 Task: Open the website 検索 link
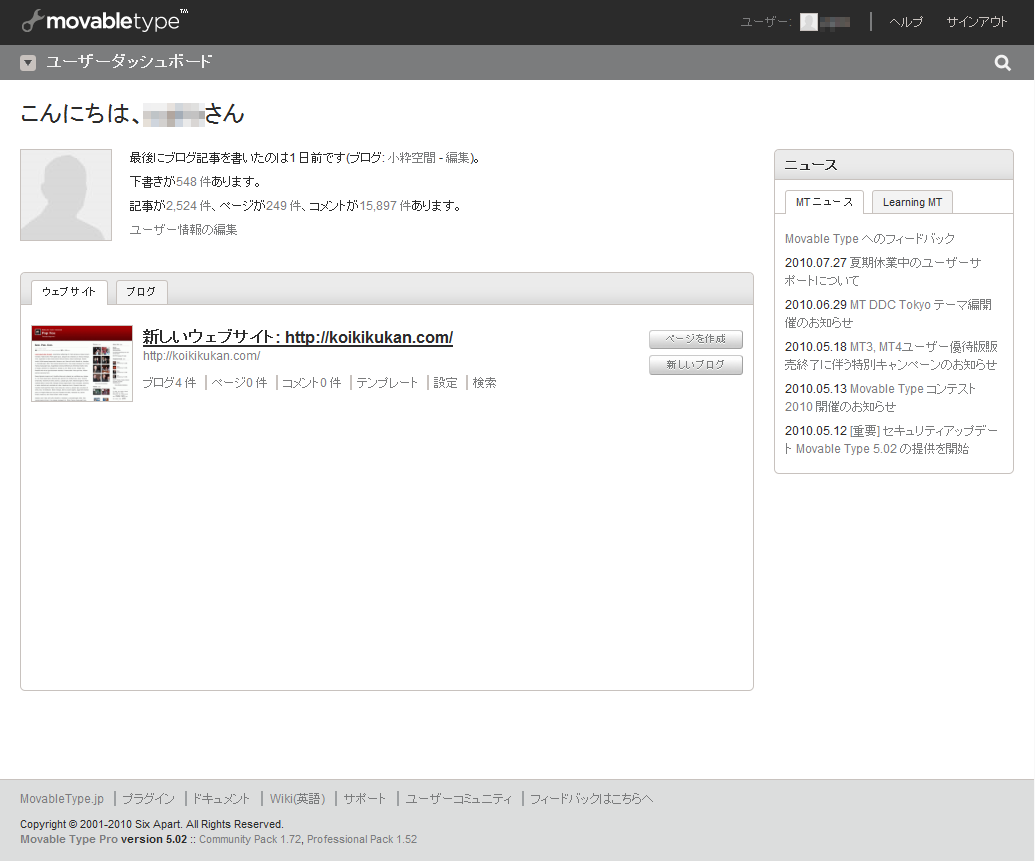[x=484, y=382]
